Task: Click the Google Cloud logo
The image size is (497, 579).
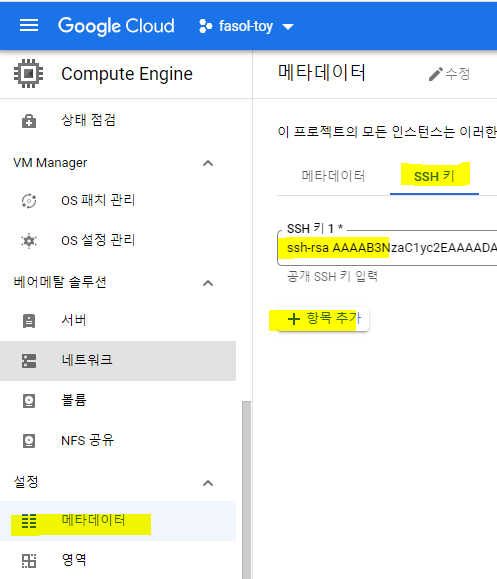Action: (116, 26)
